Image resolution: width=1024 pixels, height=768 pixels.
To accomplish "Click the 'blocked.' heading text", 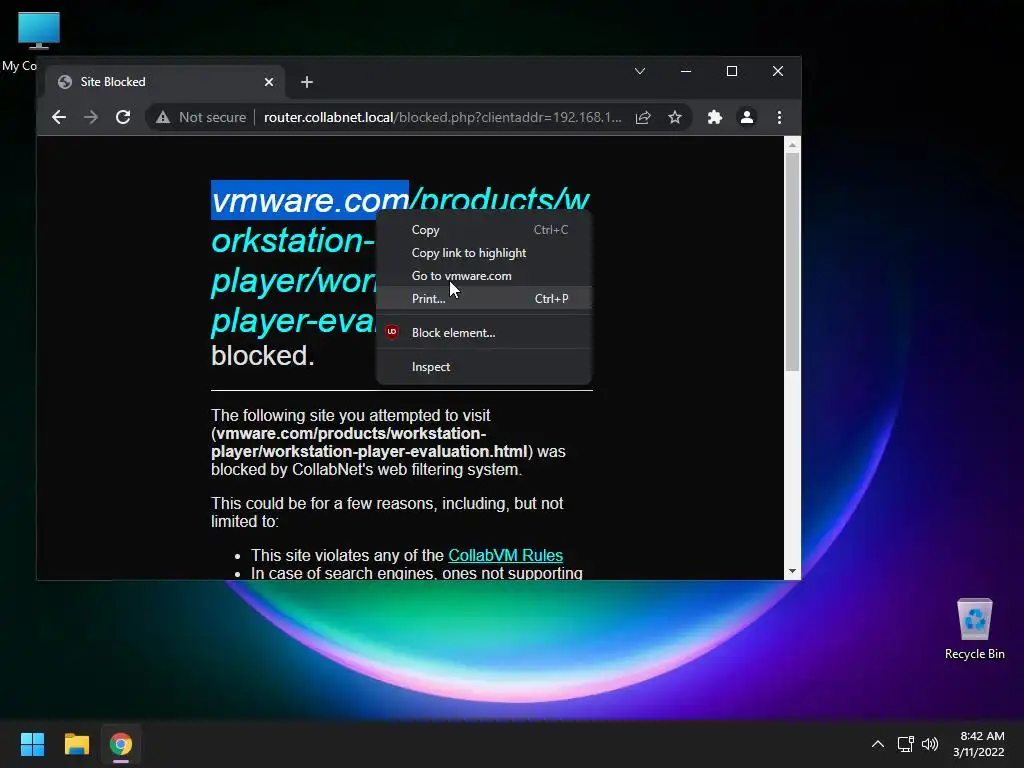I will coord(263,356).
